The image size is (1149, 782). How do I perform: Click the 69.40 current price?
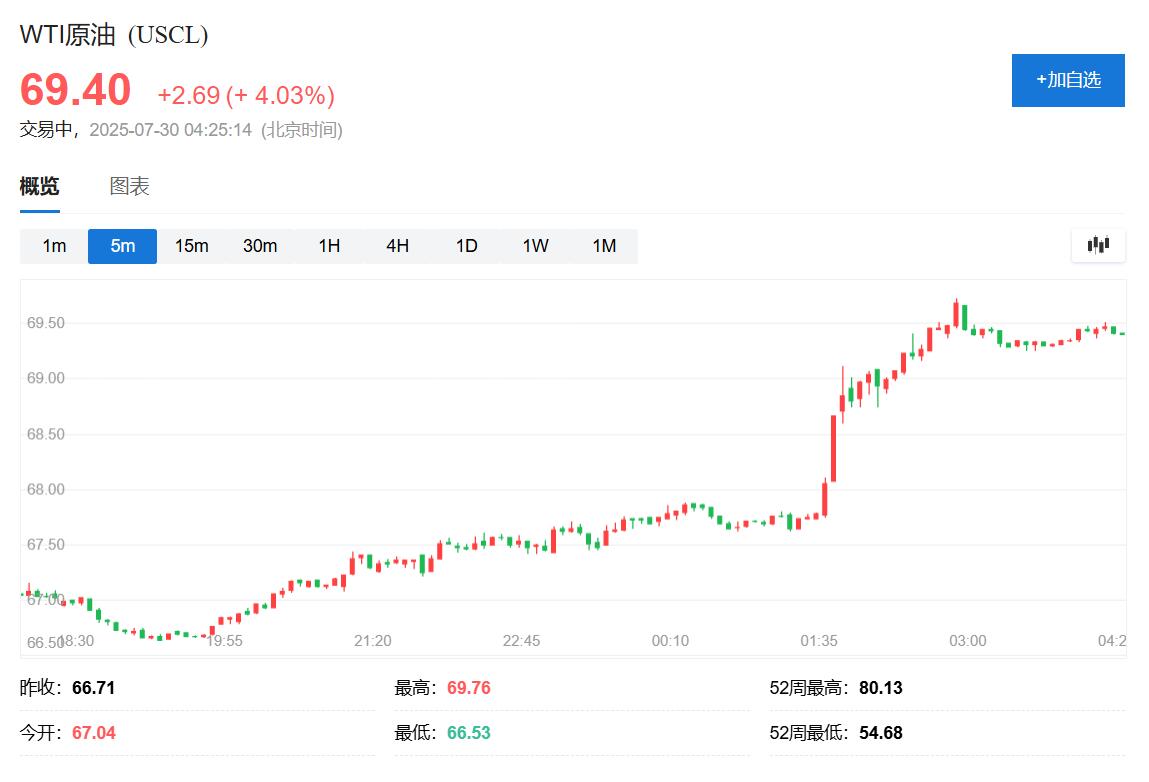pos(76,90)
